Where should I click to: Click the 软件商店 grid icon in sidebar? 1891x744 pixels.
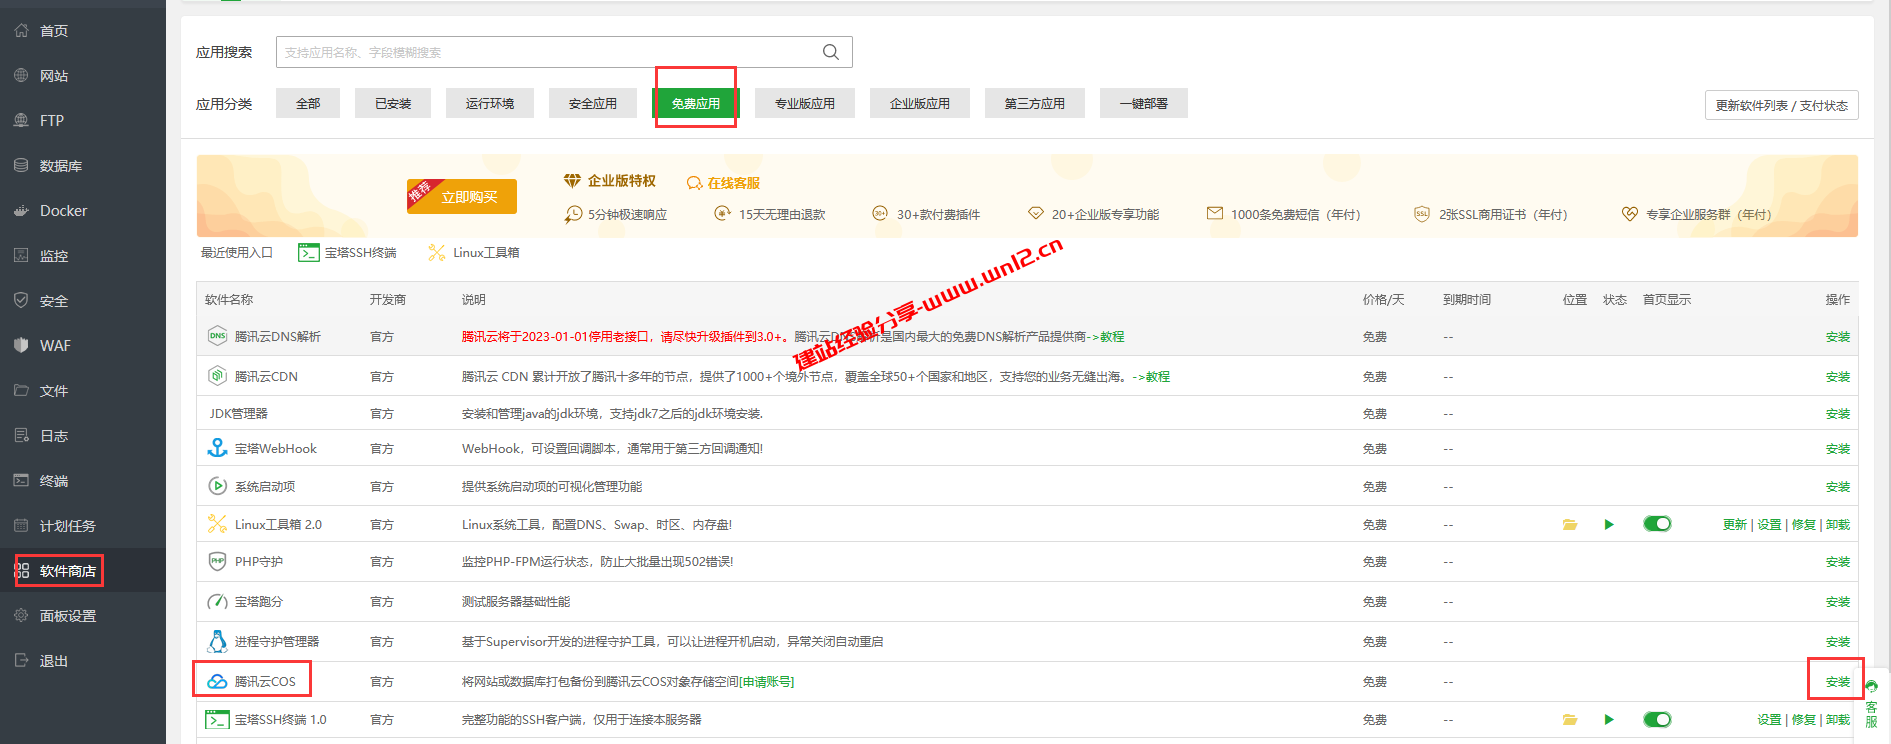21,571
